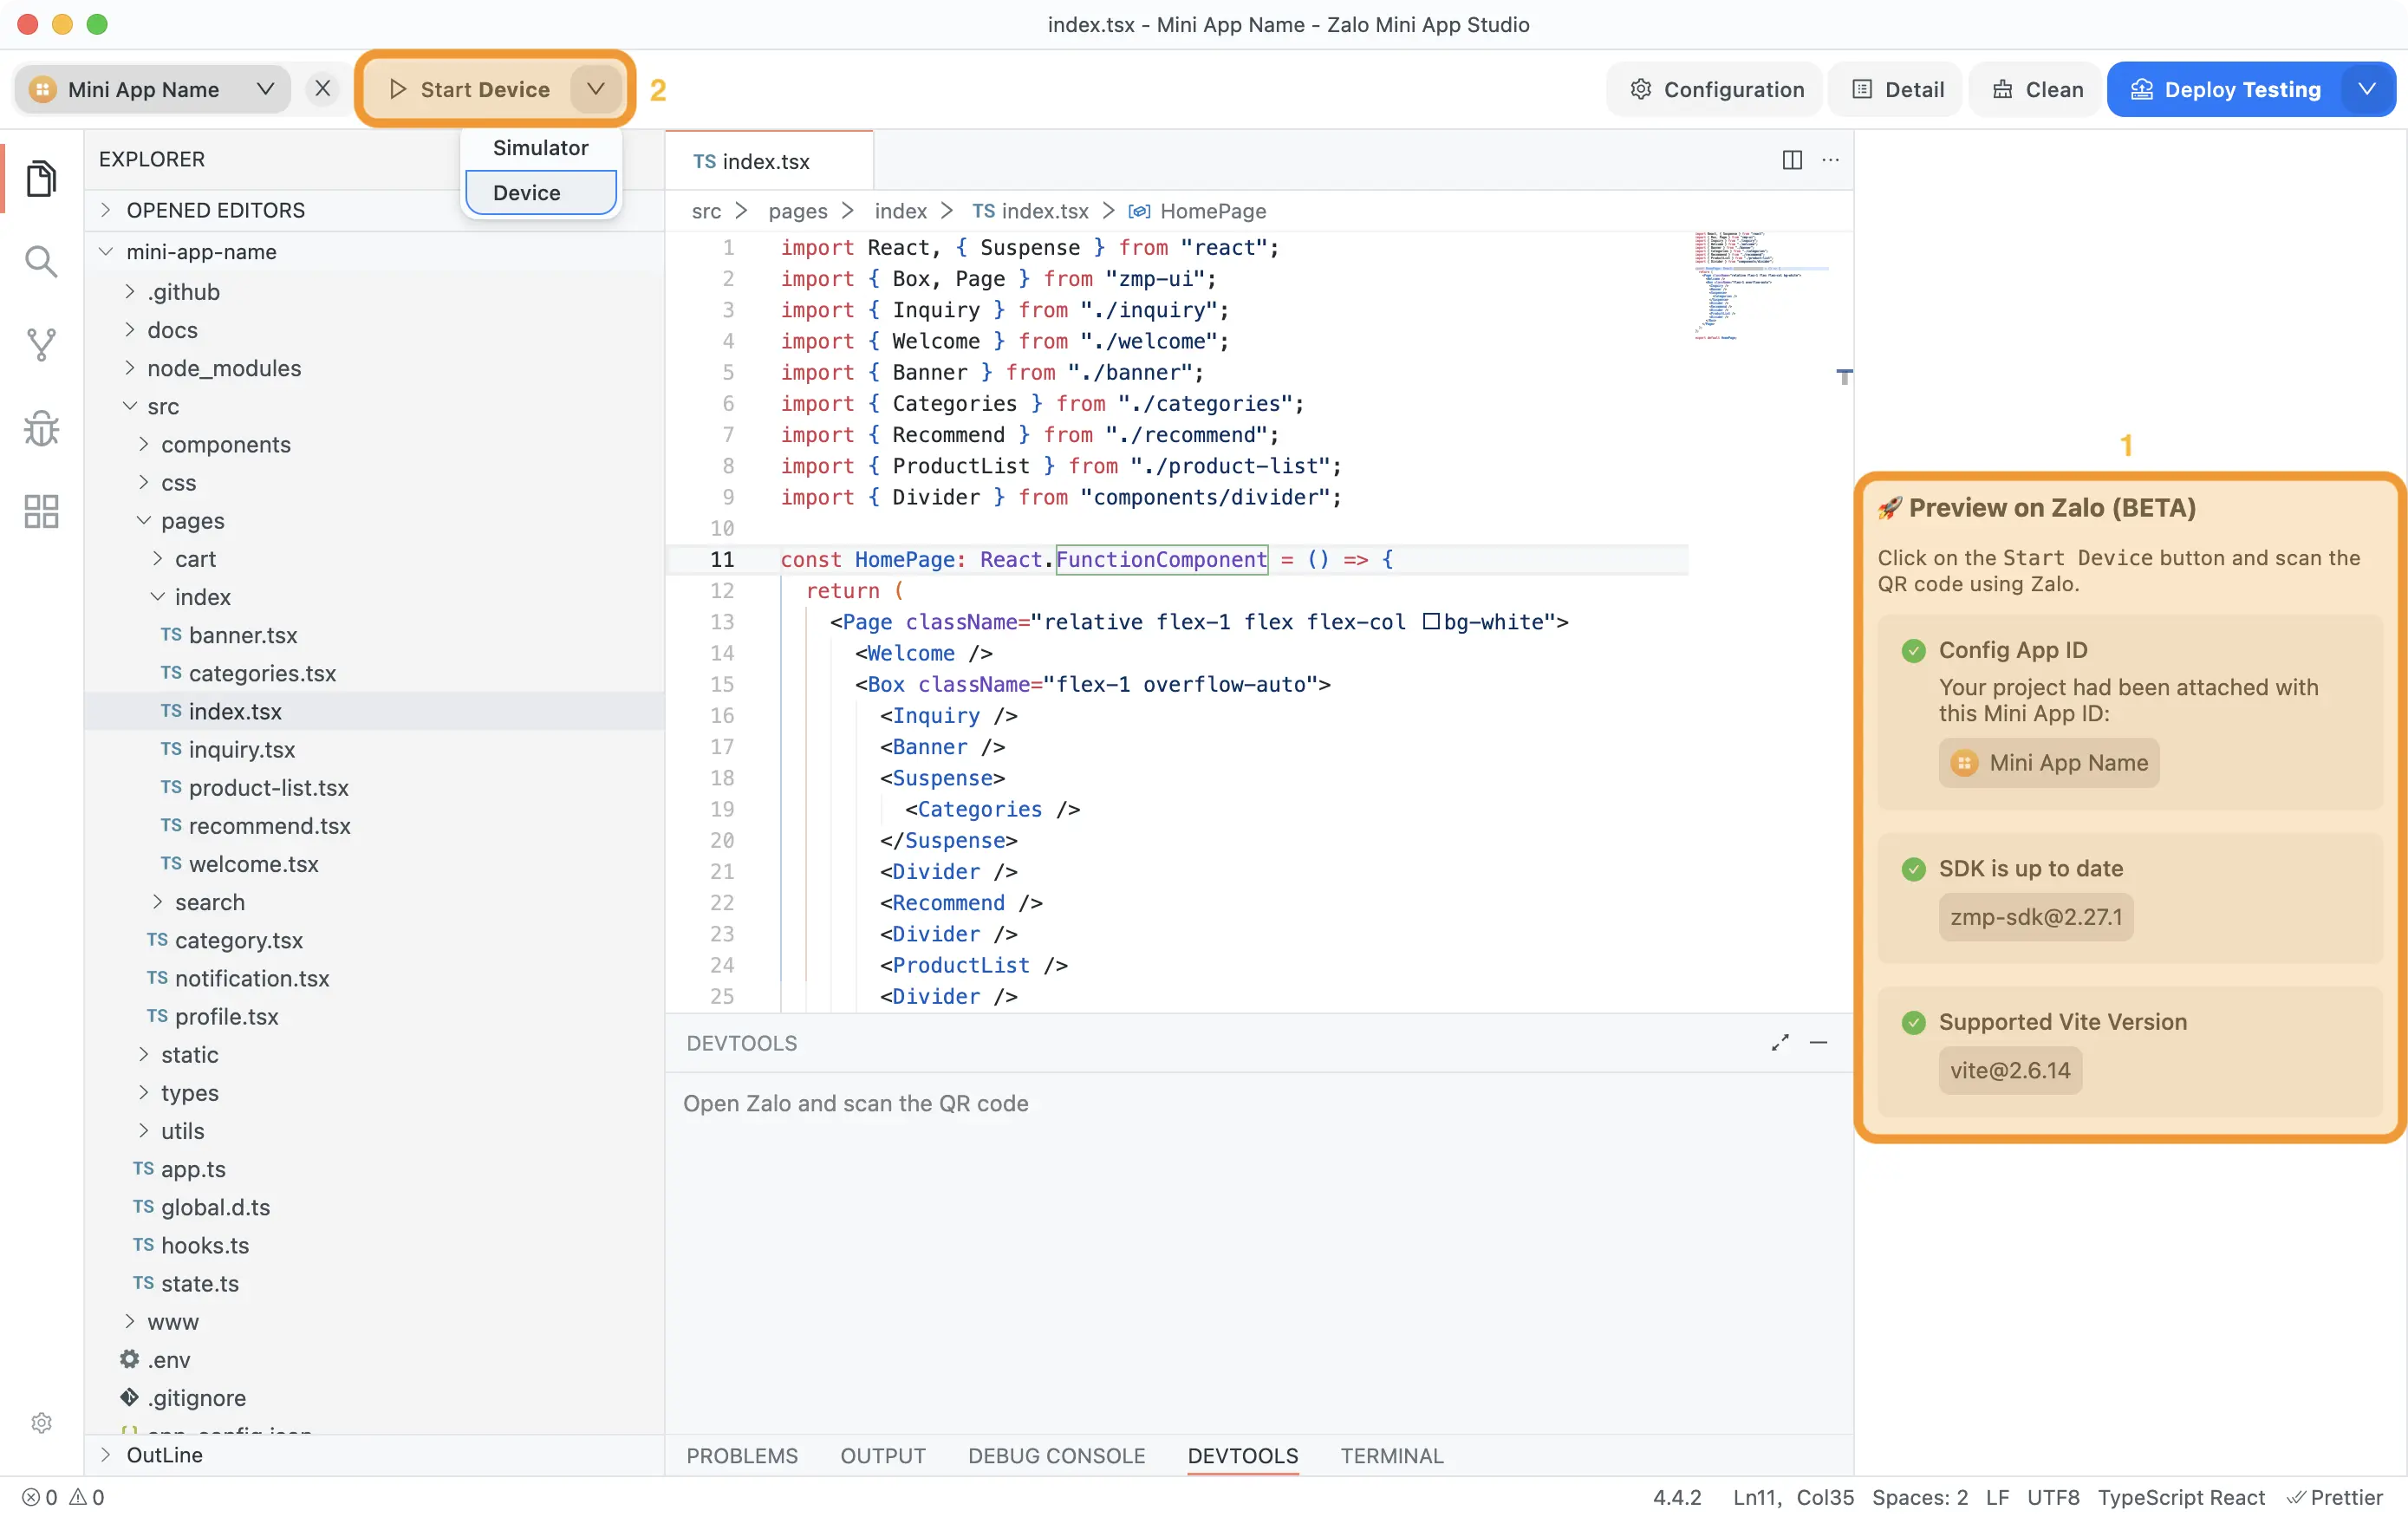Open the Start Device dropdown arrow
2408x1517 pixels.
click(x=596, y=89)
